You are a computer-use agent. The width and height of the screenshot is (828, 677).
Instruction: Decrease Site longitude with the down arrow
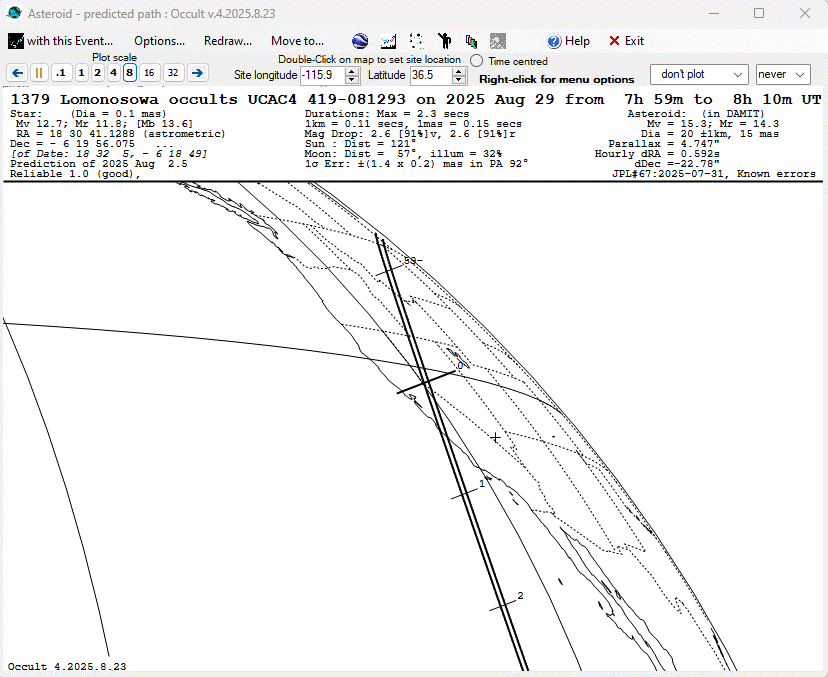click(x=352, y=79)
